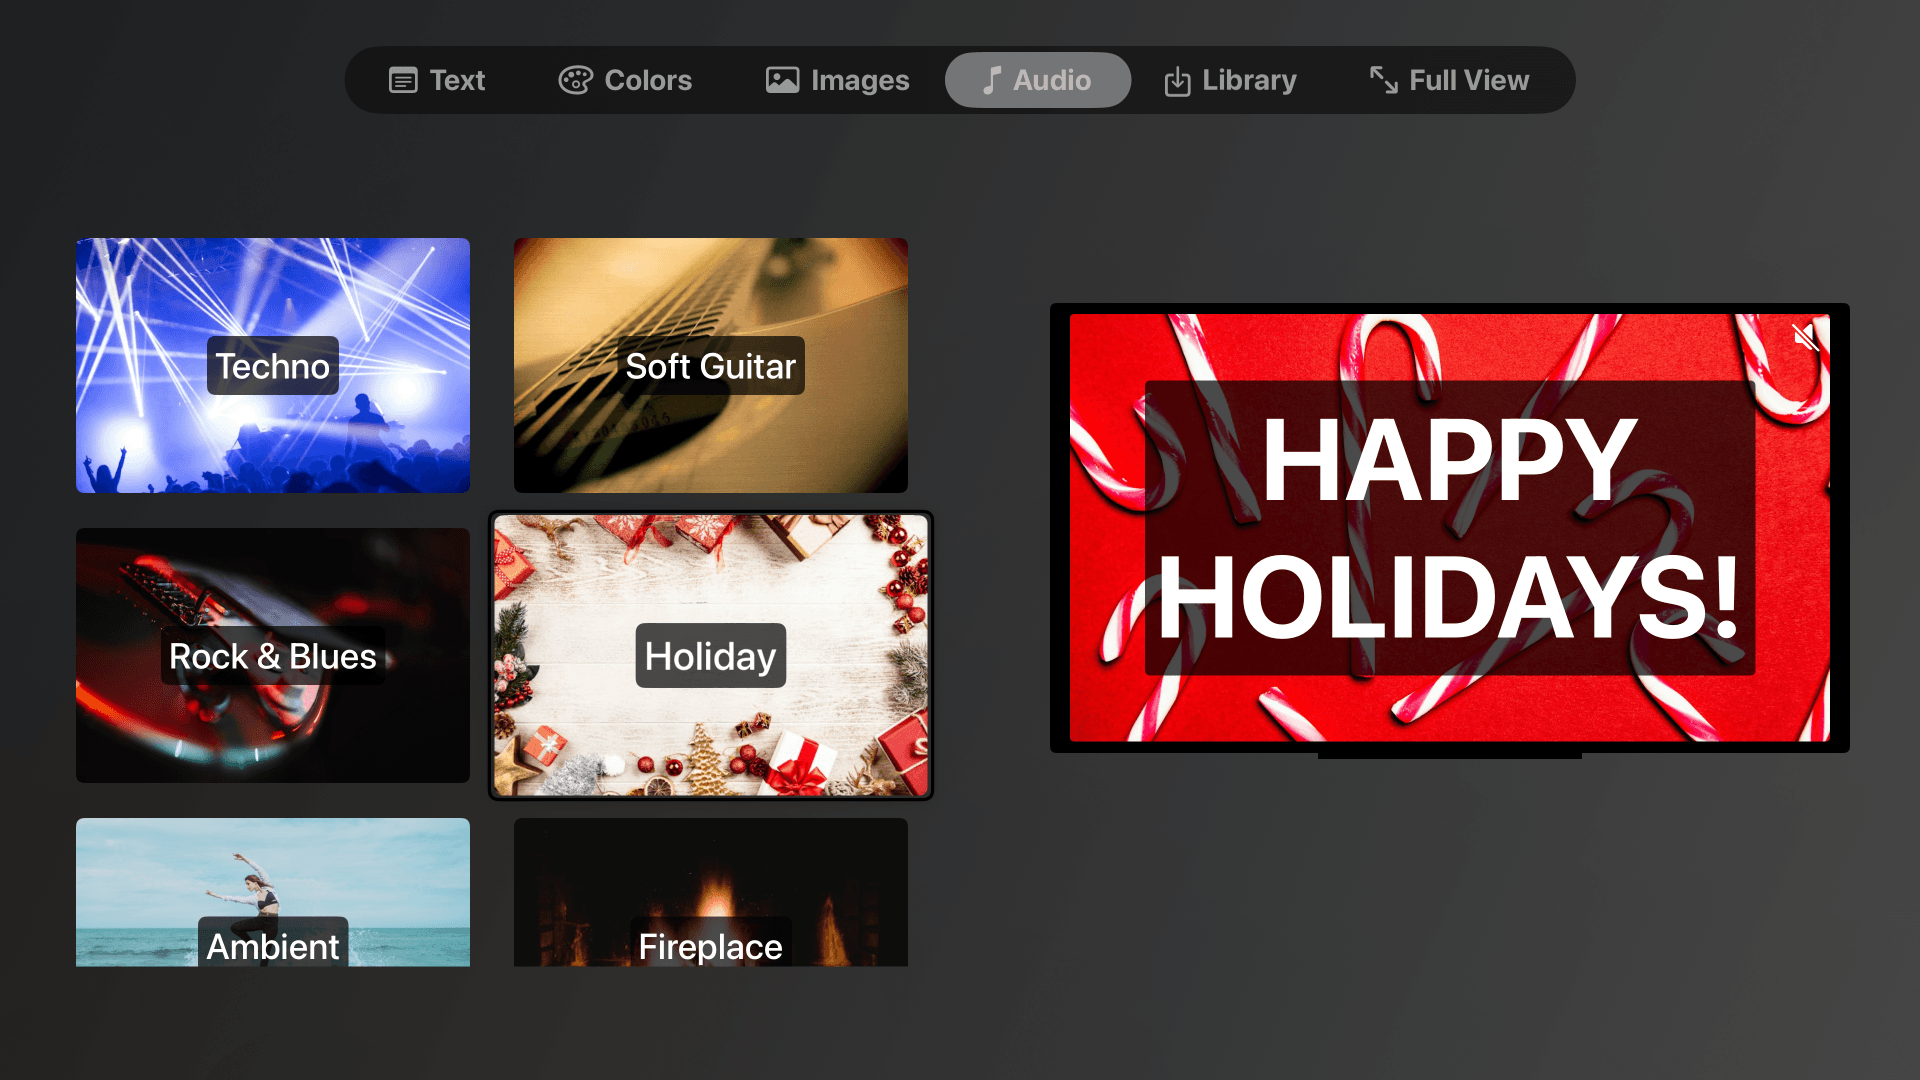Expand the Library content browser
Viewport: 1920px width, 1080px height.
point(1228,80)
